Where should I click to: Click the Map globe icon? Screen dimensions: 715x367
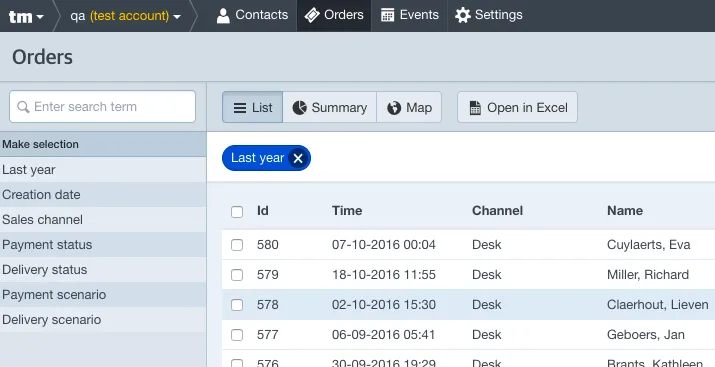pyautogui.click(x=394, y=108)
